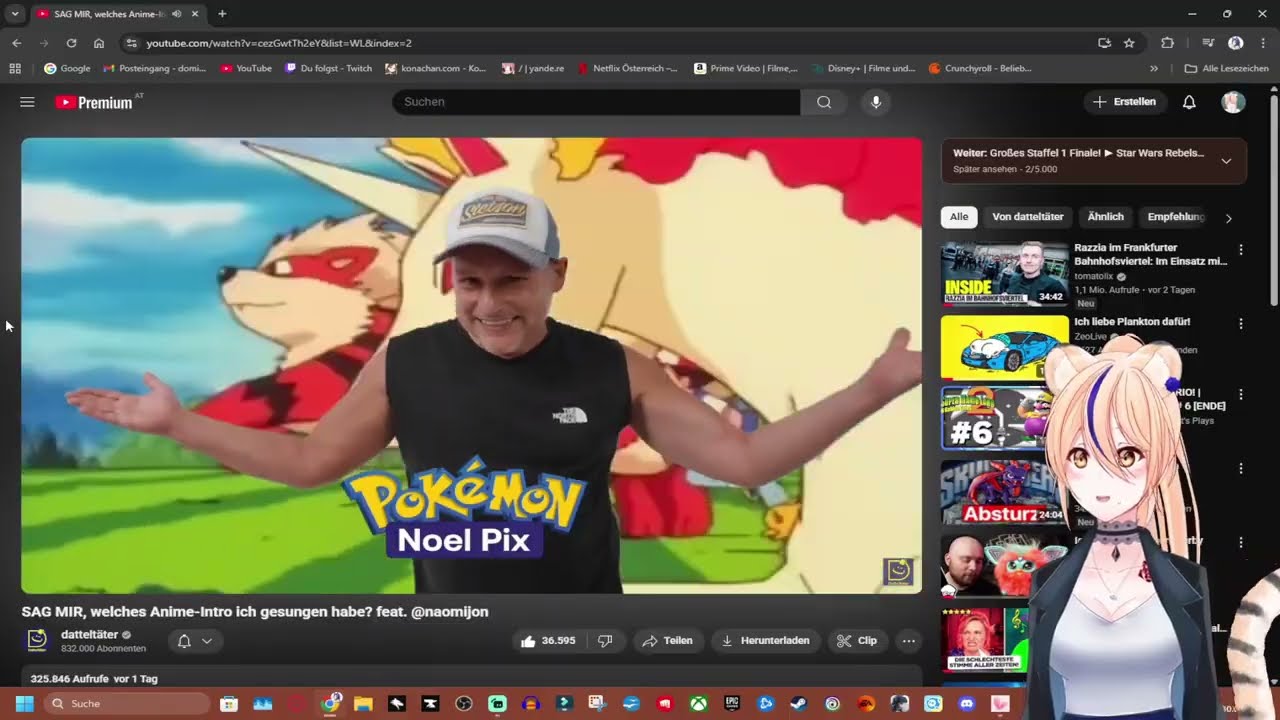Go back to the previous page
This screenshot has height=720, width=1280.
17,43
